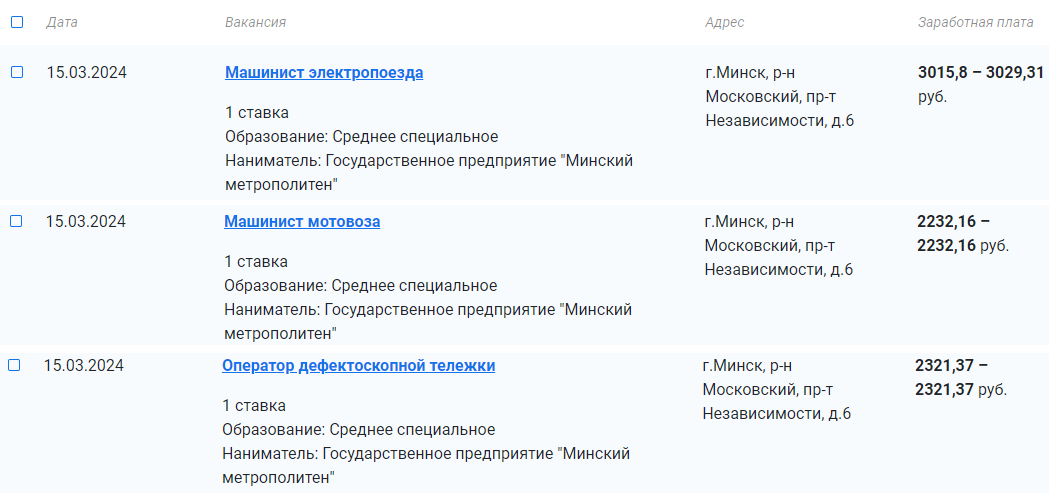Open the Машинист электропоезда vacancy link
Image resolution: width=1049 pixels, height=503 pixels.
[324, 73]
